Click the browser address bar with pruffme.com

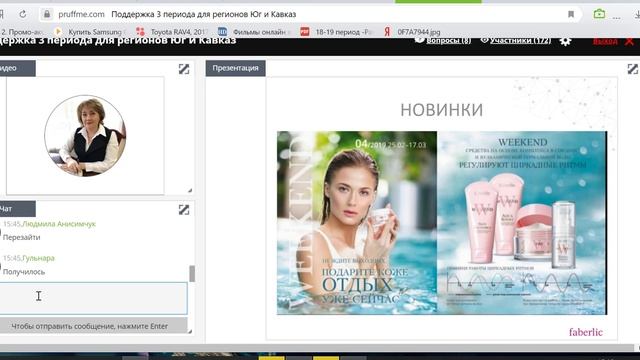click(x=310, y=14)
